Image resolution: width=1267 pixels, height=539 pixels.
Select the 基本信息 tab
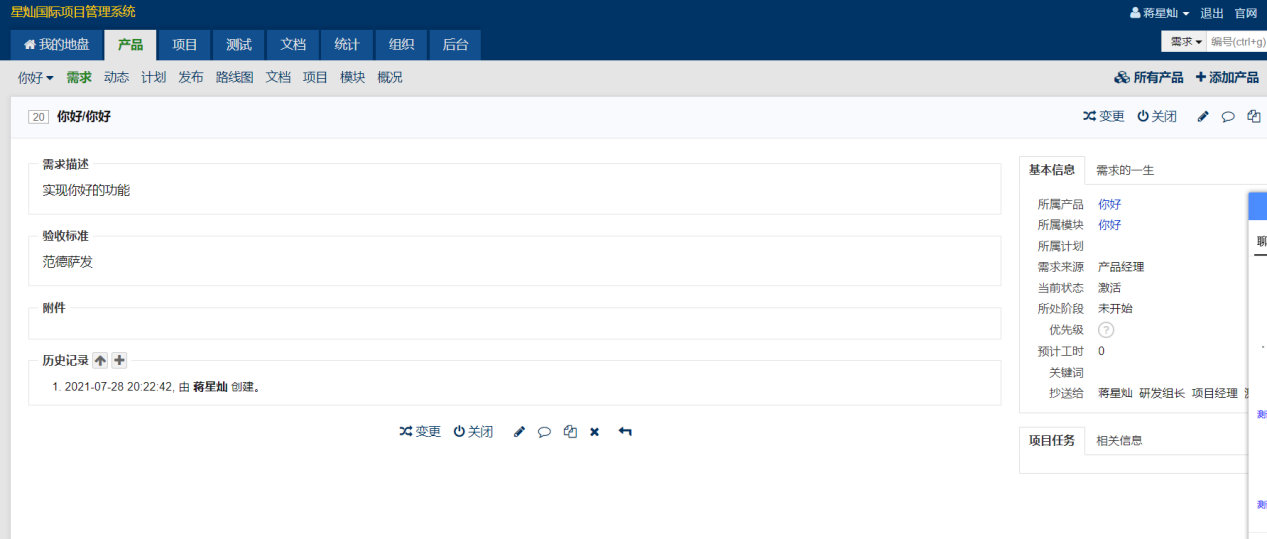coord(1052,170)
